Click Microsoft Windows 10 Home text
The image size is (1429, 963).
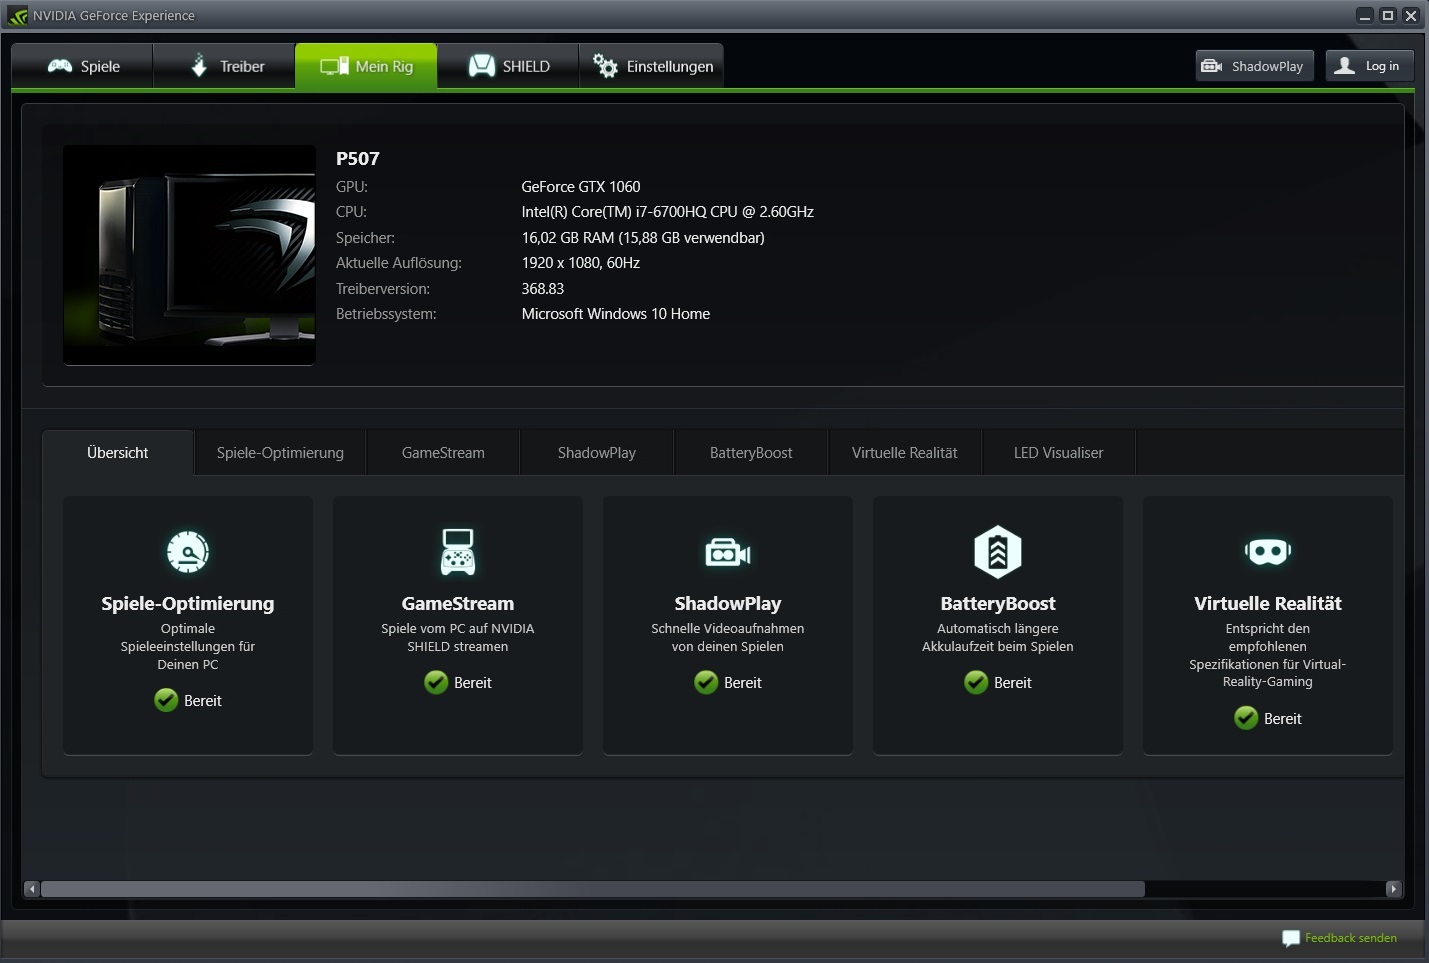click(616, 314)
